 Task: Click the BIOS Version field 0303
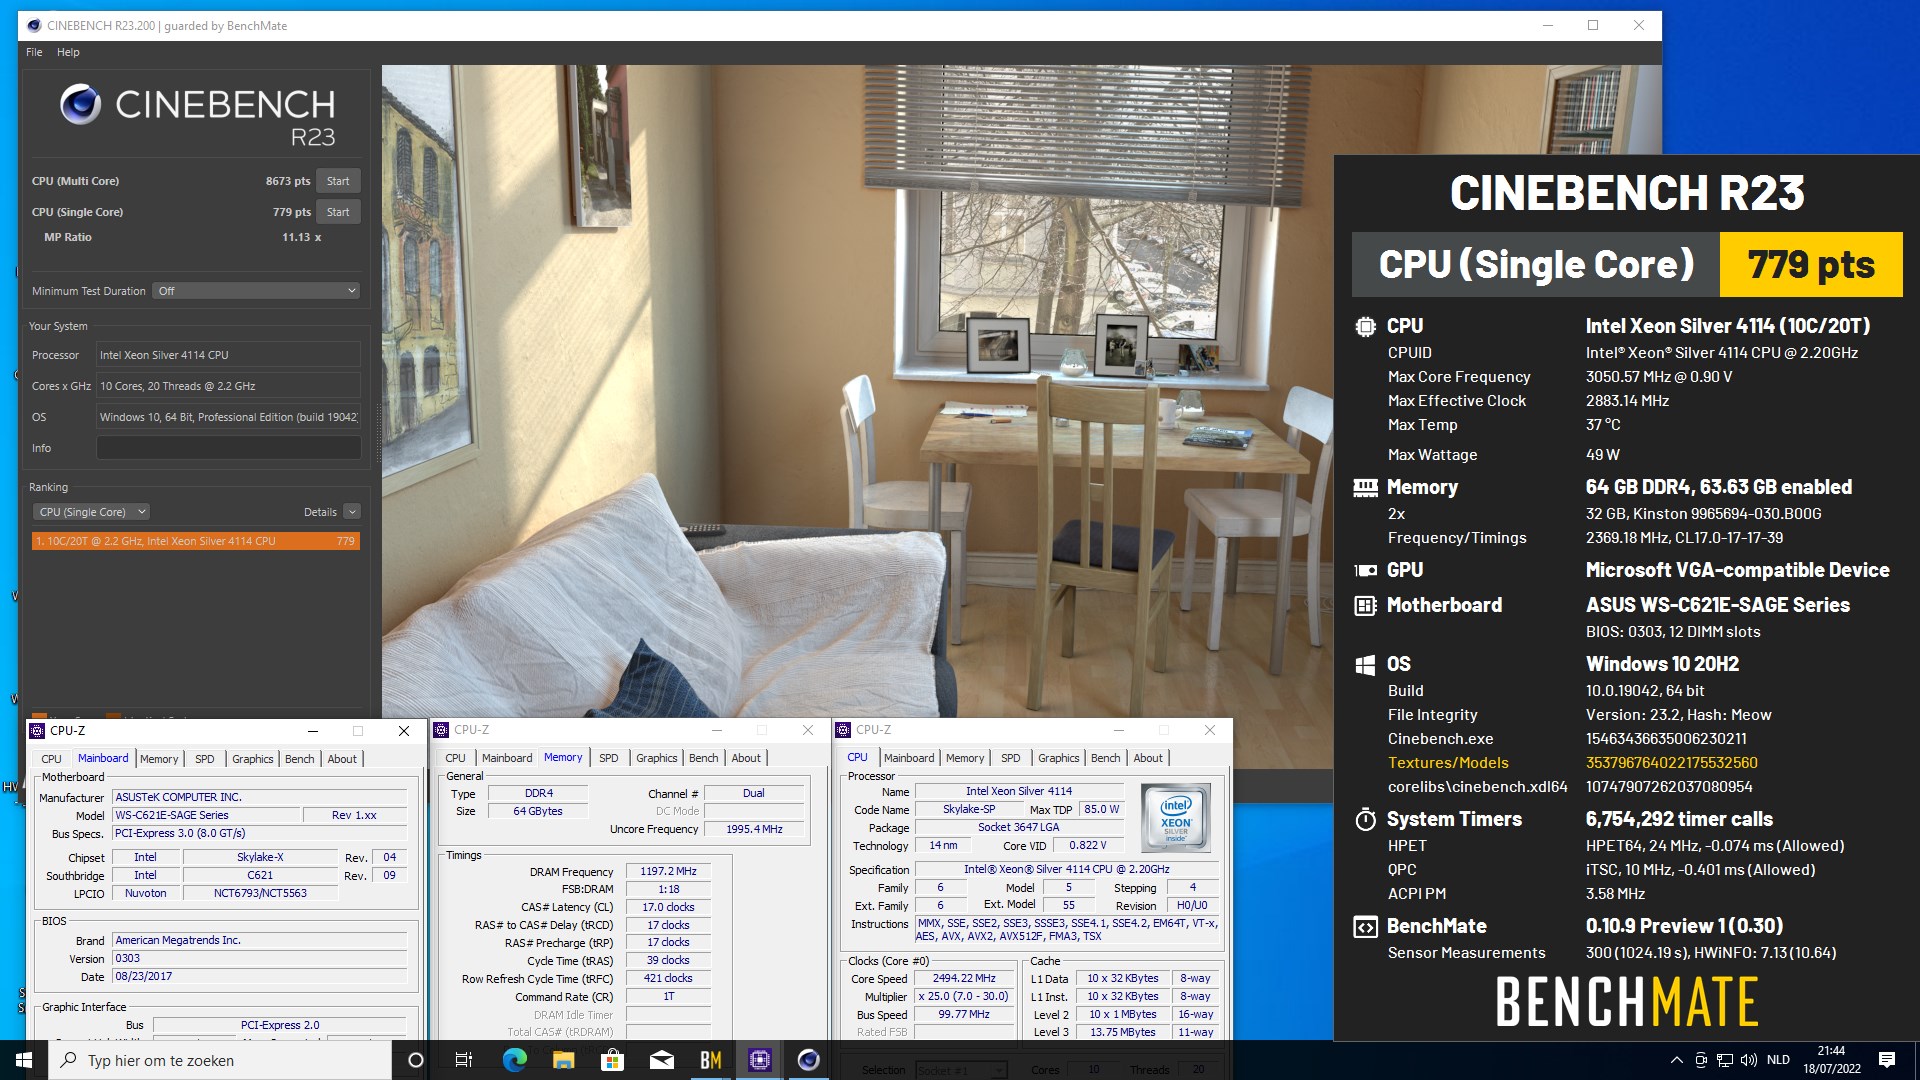click(x=260, y=958)
